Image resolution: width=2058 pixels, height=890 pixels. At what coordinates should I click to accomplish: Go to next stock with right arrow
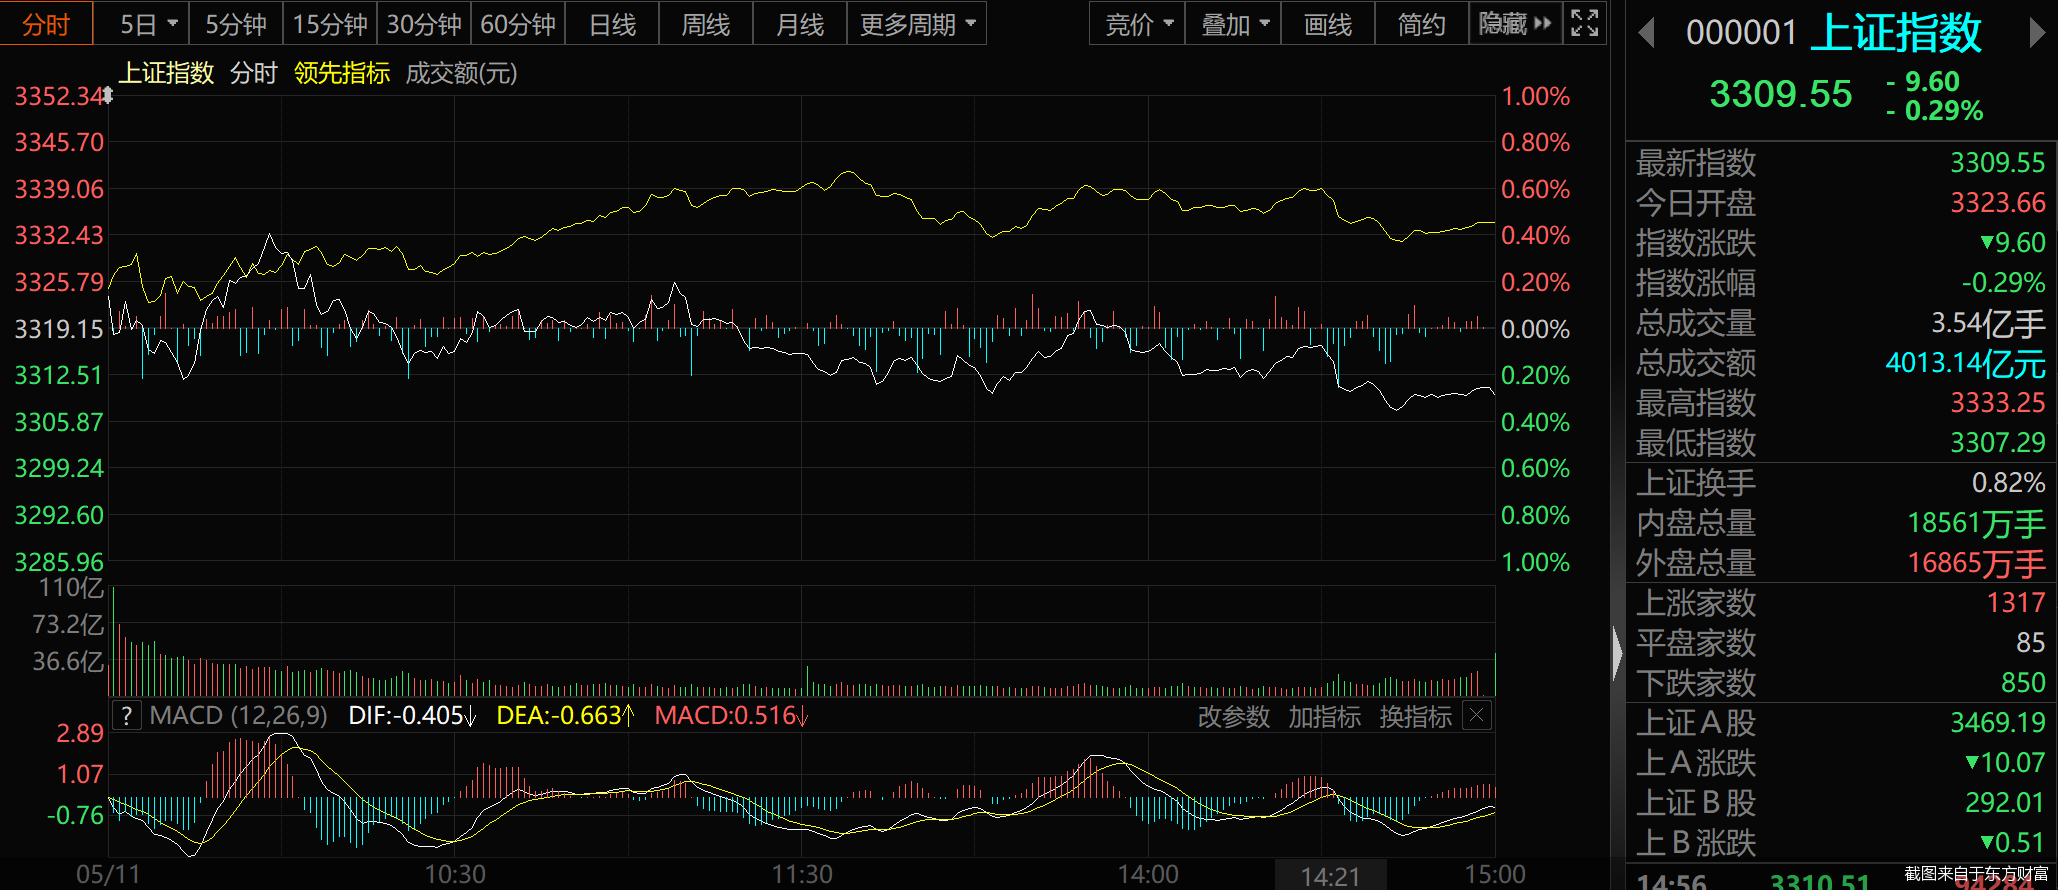[x=2036, y=34]
